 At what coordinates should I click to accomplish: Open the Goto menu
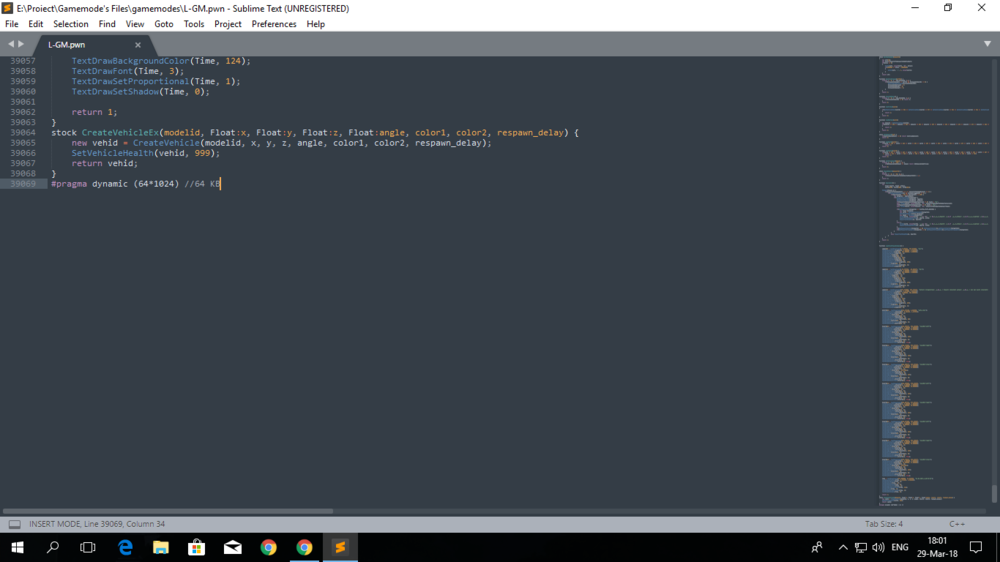tap(164, 24)
